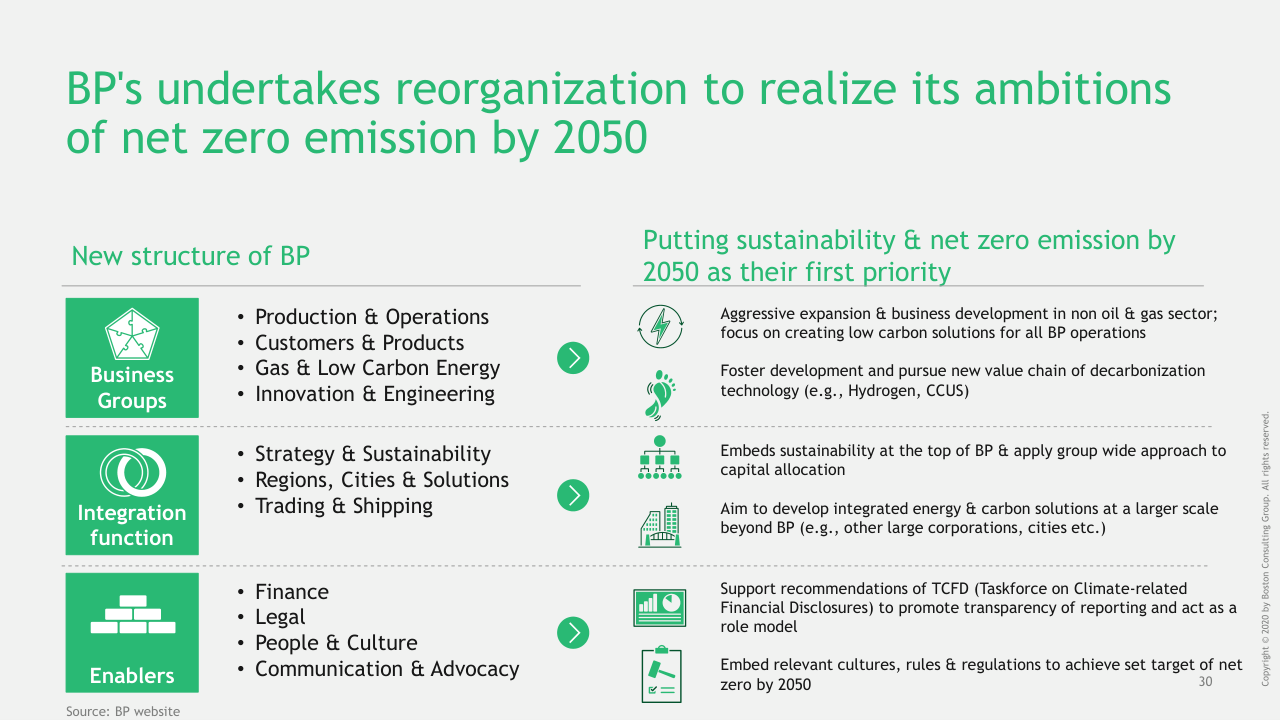Click the city buildings icon
The image size is (1280, 720).
tap(659, 525)
